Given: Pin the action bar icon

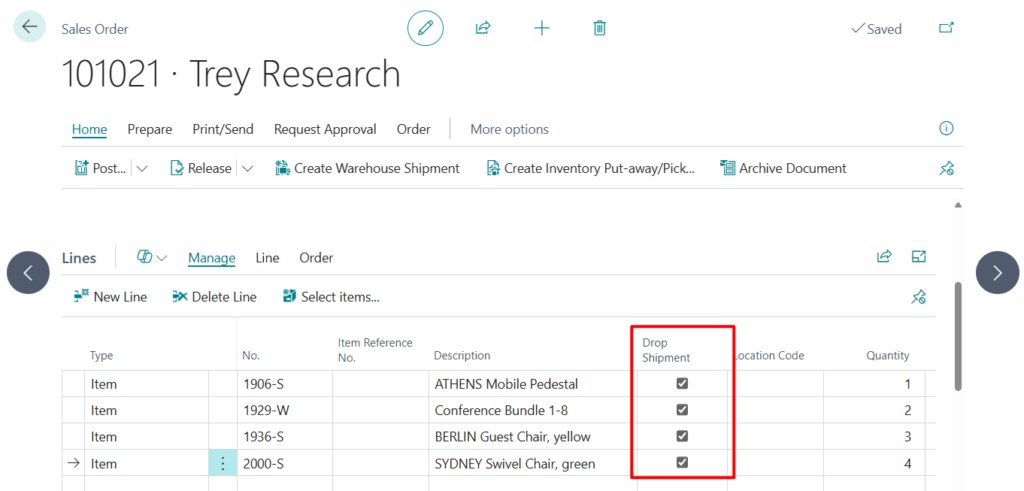Looking at the screenshot, I should point(946,168).
